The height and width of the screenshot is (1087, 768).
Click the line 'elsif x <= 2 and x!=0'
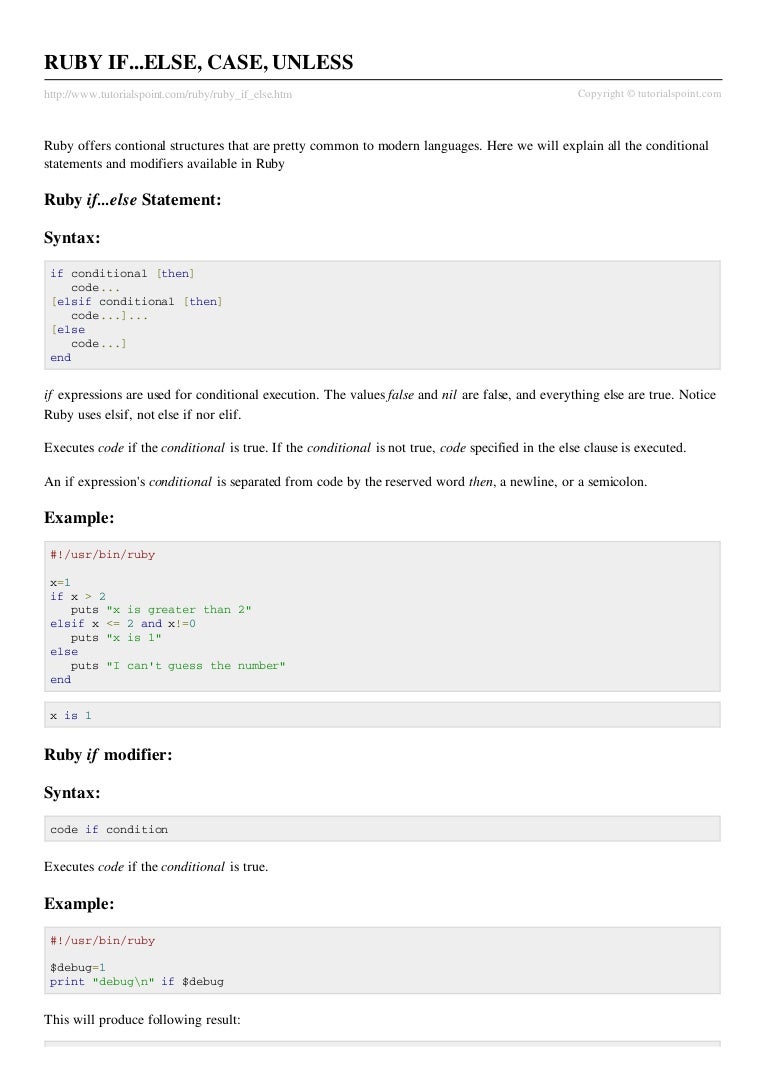(123, 624)
